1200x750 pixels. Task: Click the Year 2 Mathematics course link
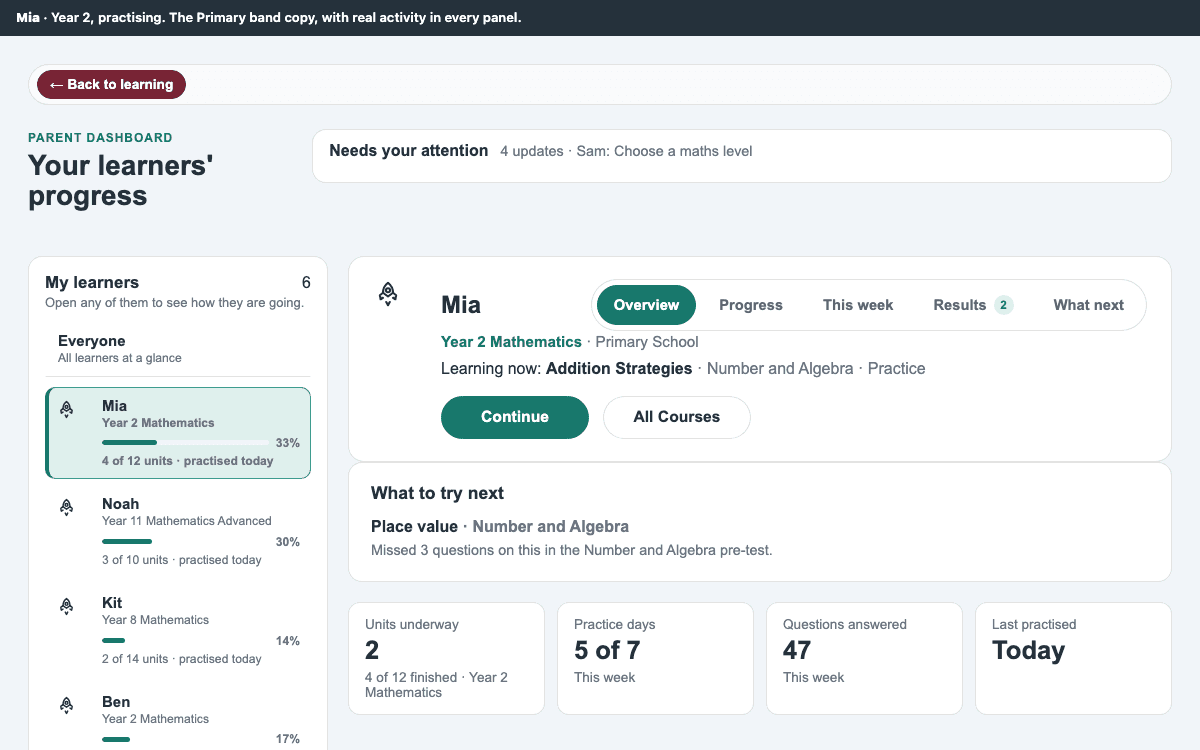(511, 342)
